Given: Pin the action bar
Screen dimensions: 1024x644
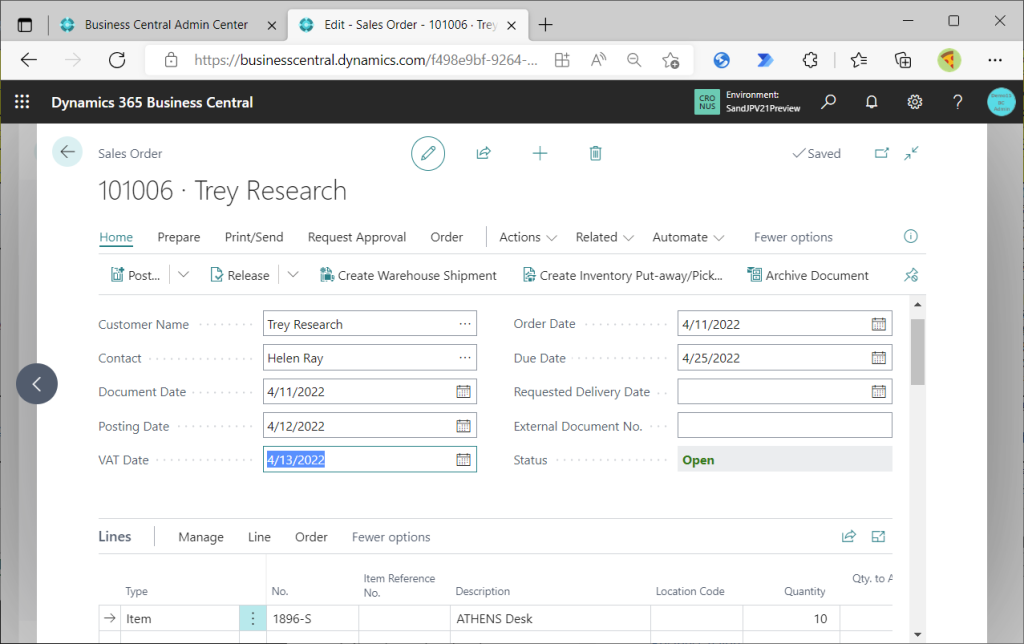Looking at the screenshot, I should [911, 275].
